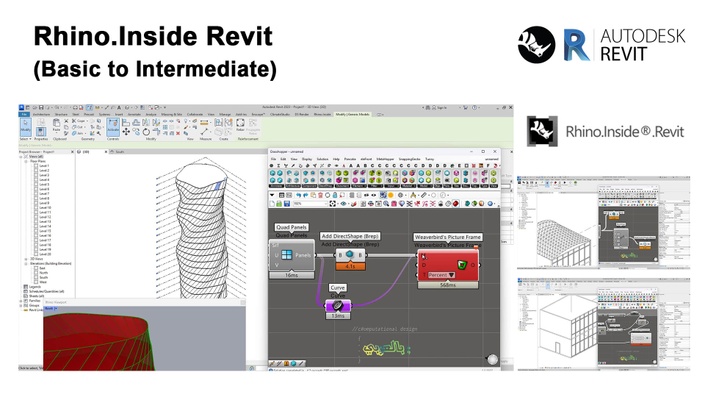Click the Activate button in ribbon
The height and width of the screenshot is (397, 705).
[x=113, y=126]
